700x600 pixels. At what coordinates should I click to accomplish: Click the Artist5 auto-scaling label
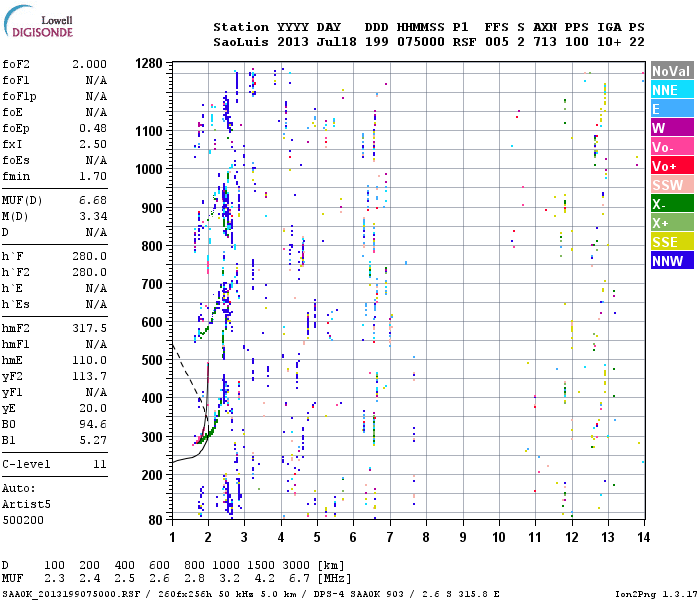click(x=26, y=504)
